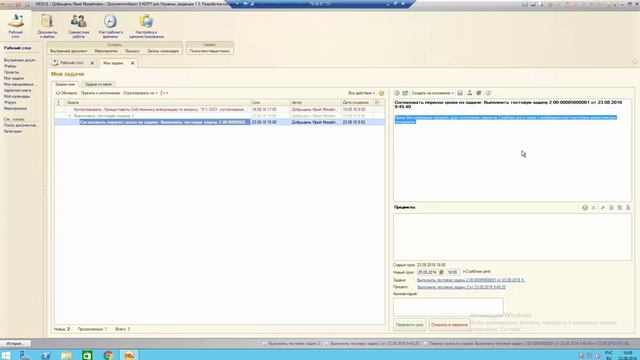640x360 pixels.
Task: Open Файлы in the left navigation
Action: [10, 66]
